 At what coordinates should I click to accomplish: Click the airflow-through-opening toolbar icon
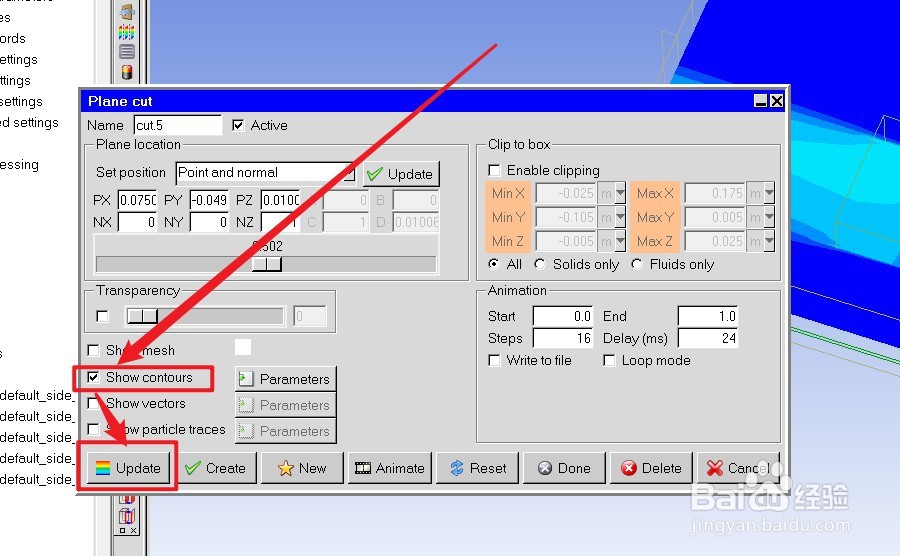point(127,11)
